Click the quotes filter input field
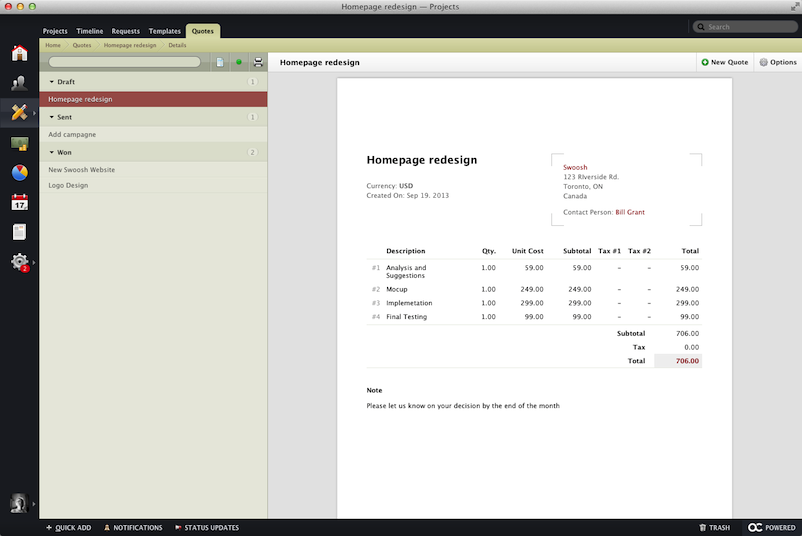 point(124,62)
